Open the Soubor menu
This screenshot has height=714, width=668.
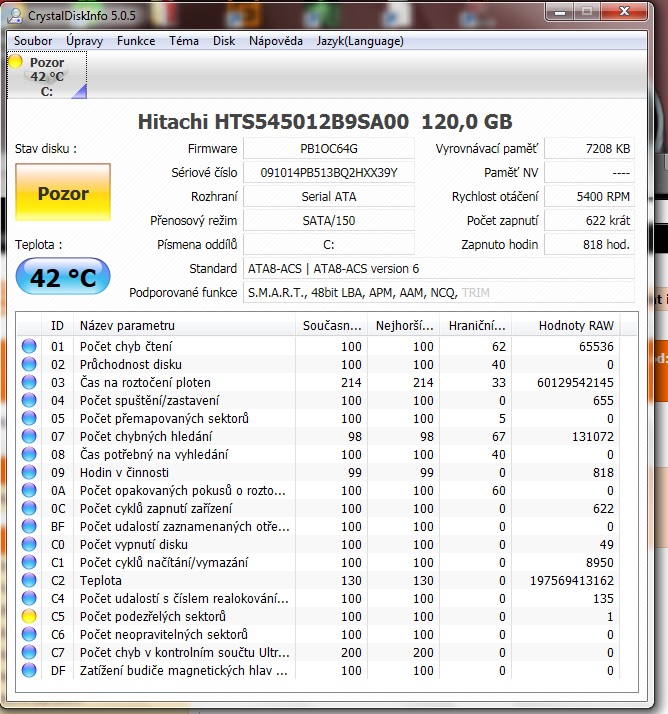[x=33, y=41]
